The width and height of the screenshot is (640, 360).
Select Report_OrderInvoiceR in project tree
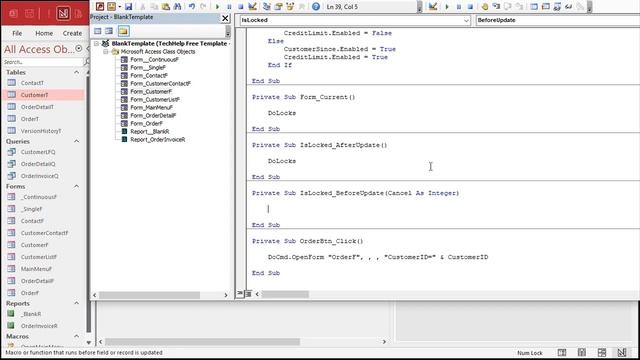coord(158,140)
